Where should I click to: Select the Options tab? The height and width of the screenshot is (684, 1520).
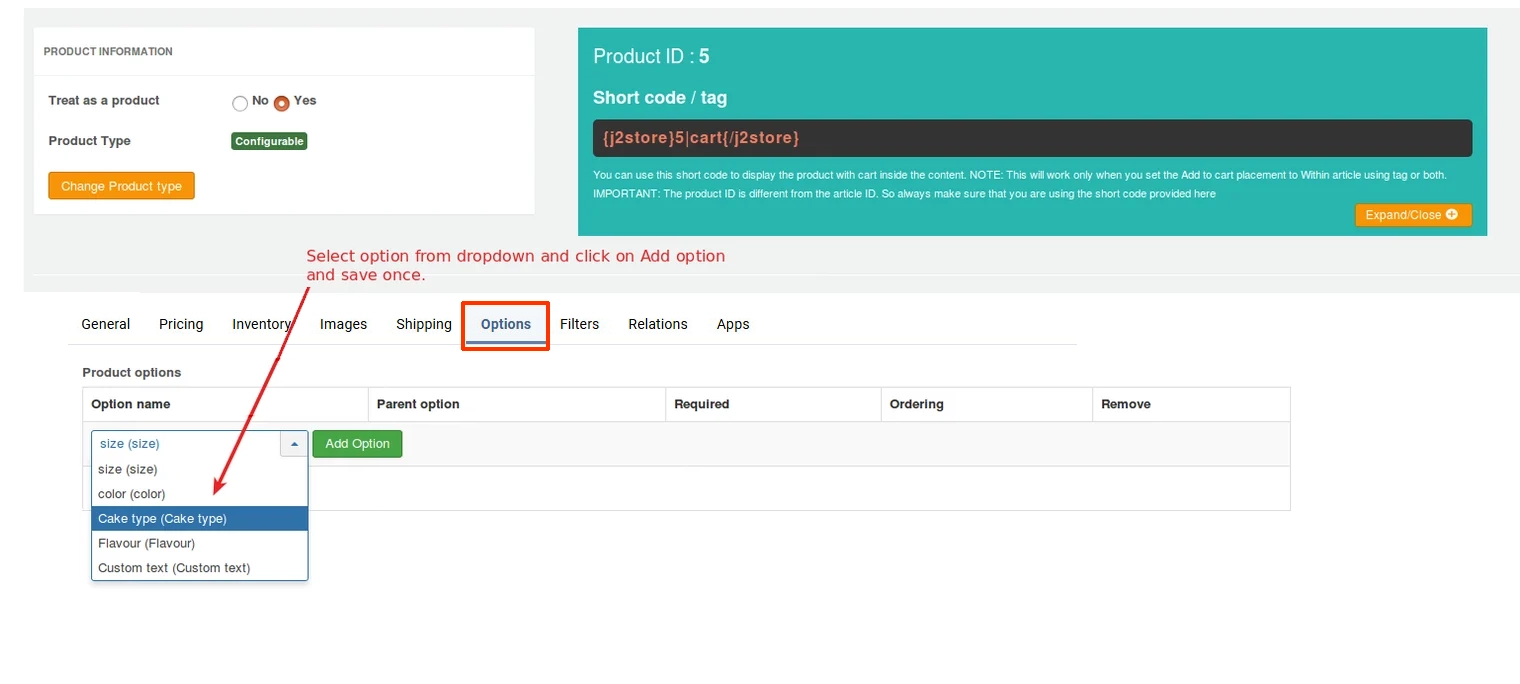pos(506,324)
